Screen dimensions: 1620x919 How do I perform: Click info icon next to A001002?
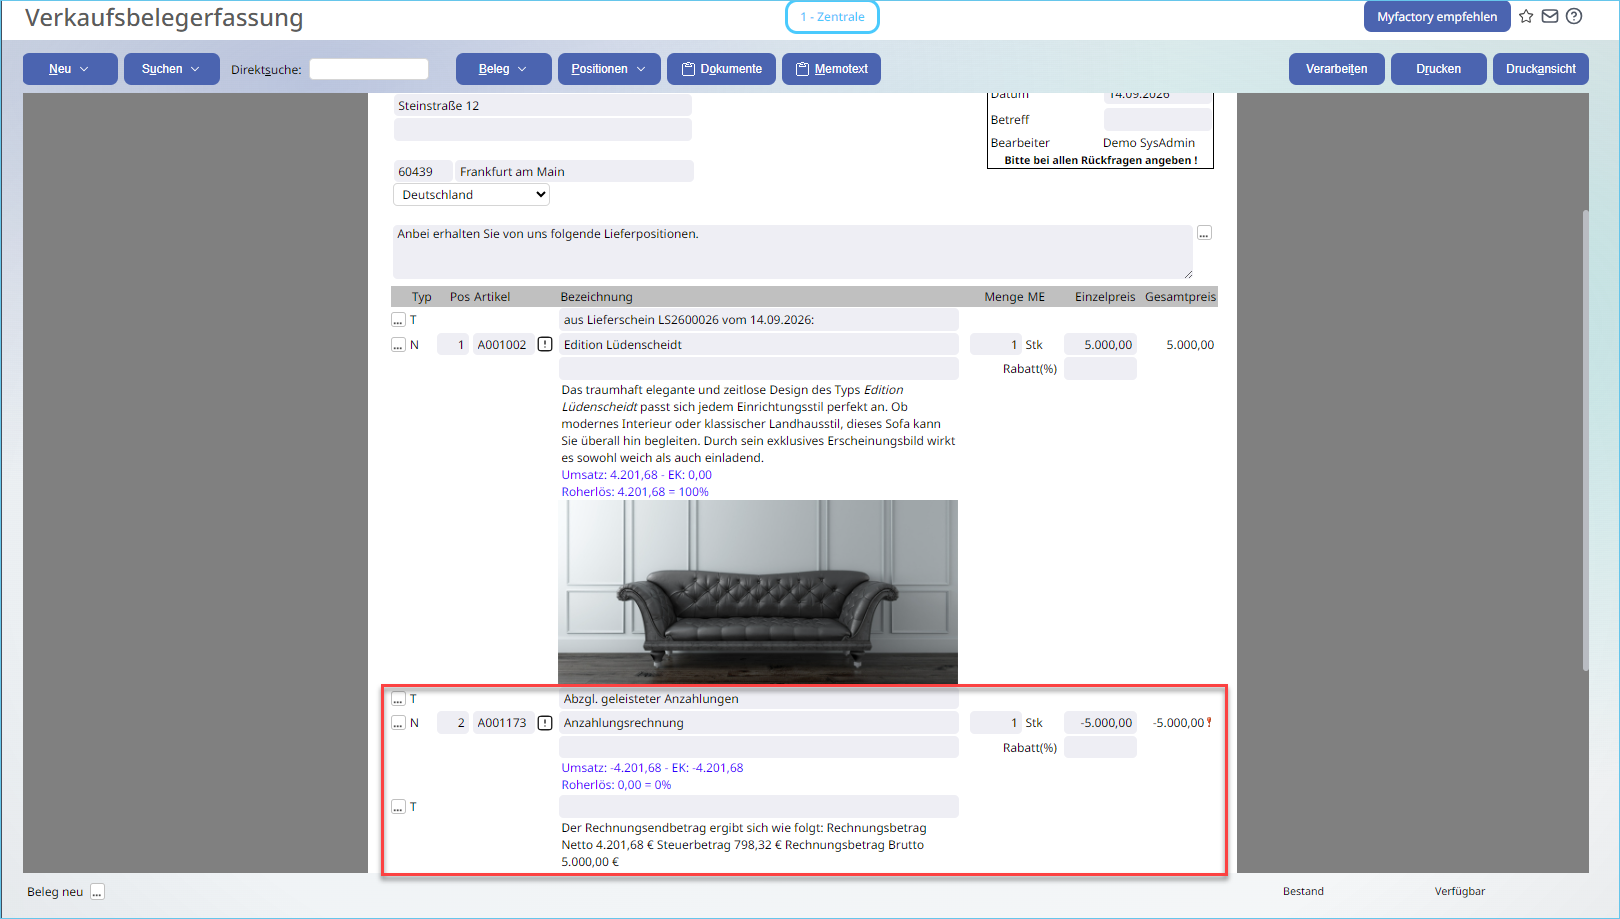[545, 344]
